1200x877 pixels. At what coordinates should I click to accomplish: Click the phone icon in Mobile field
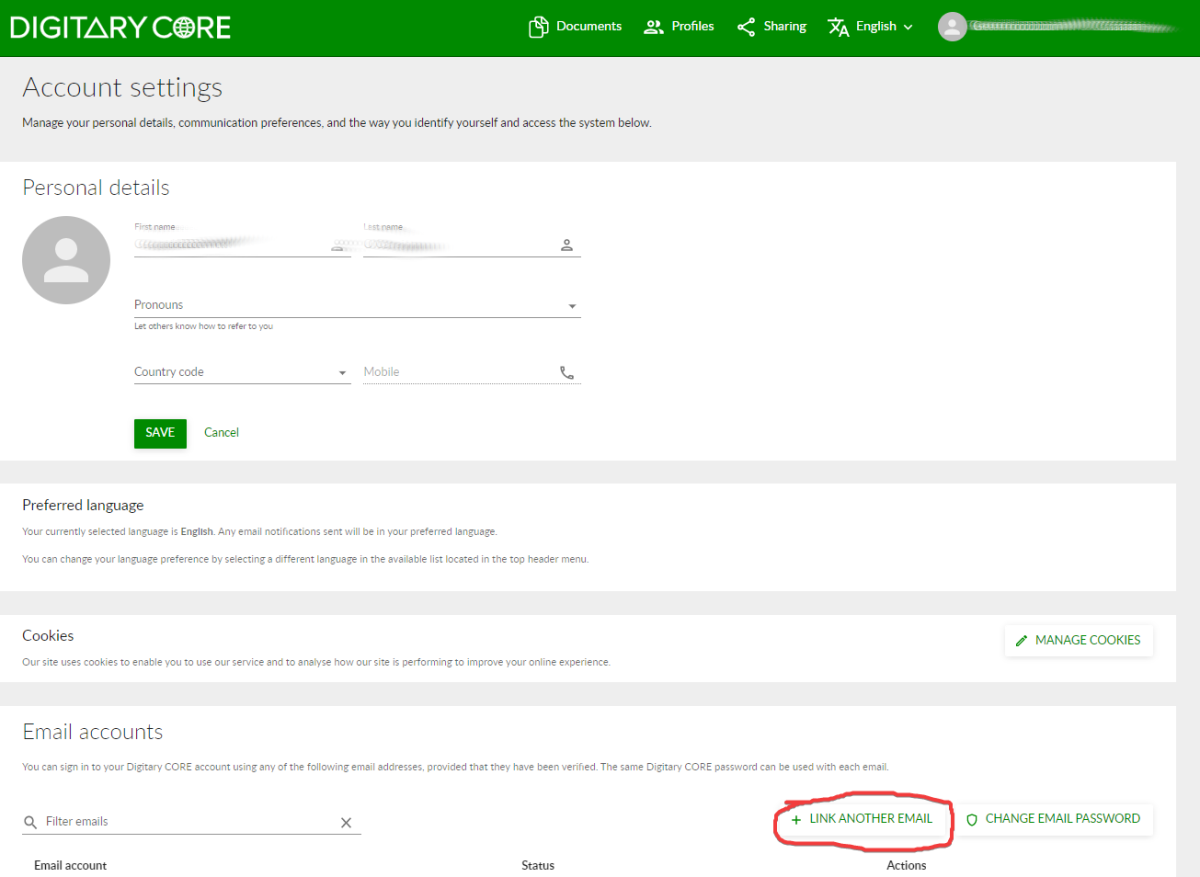pyautogui.click(x=567, y=372)
